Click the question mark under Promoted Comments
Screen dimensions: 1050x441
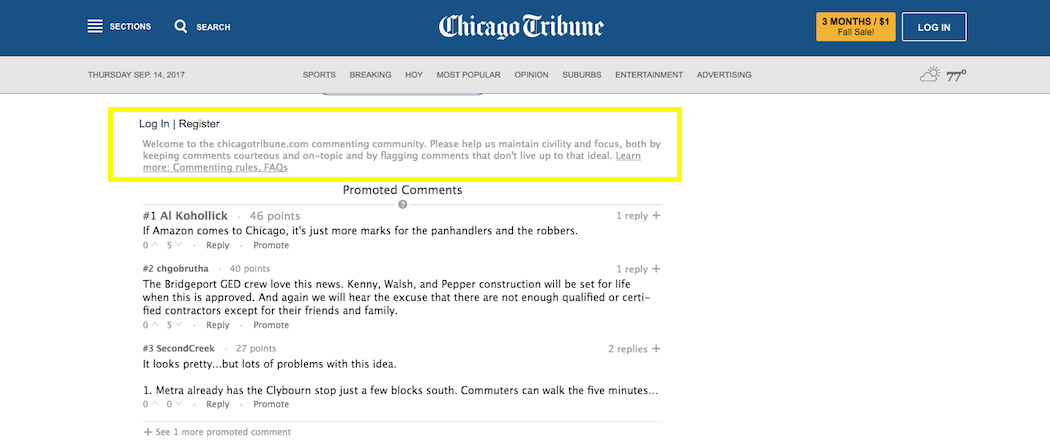402,205
